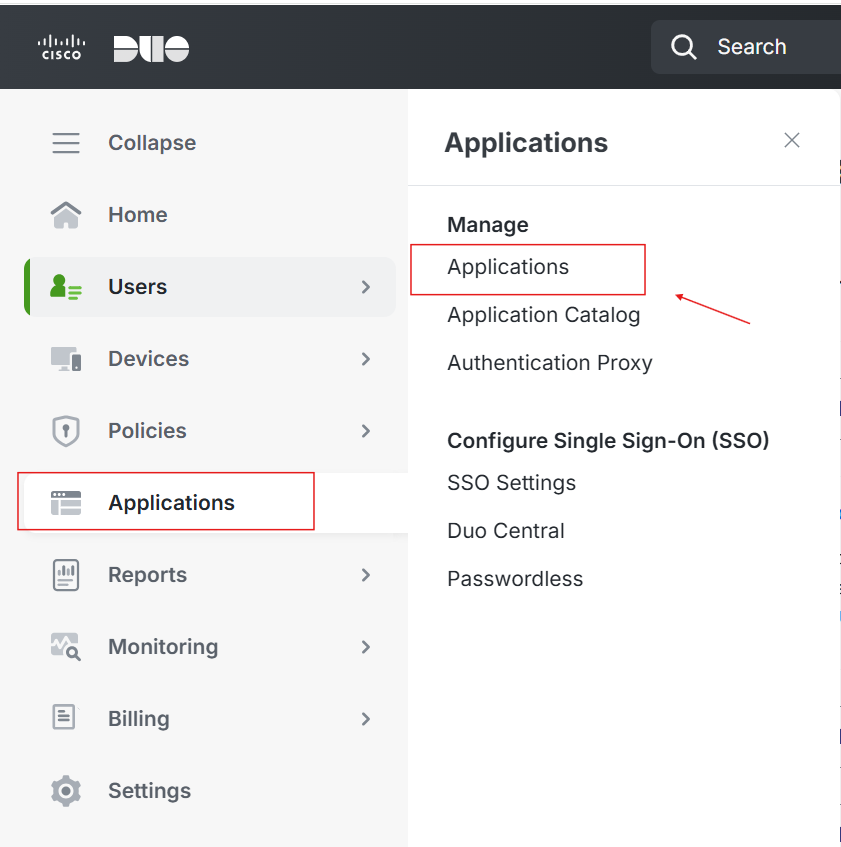Viewport: 841px width, 847px height.
Task: Expand the Devices submenu chevron
Action: (366, 359)
